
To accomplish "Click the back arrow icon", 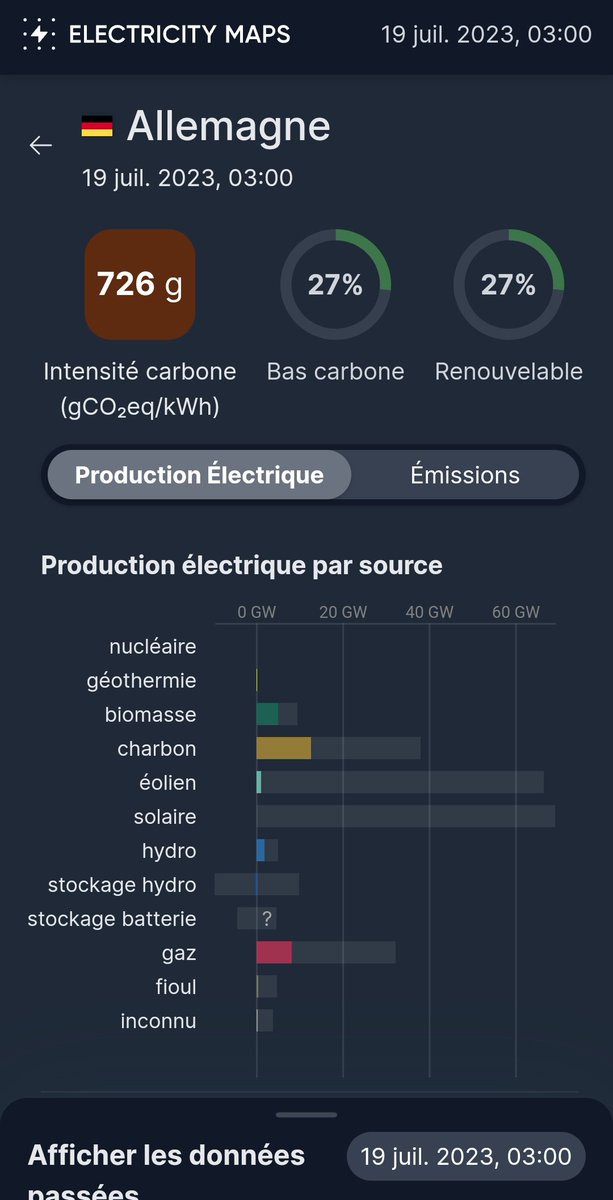I will click(x=40, y=145).
